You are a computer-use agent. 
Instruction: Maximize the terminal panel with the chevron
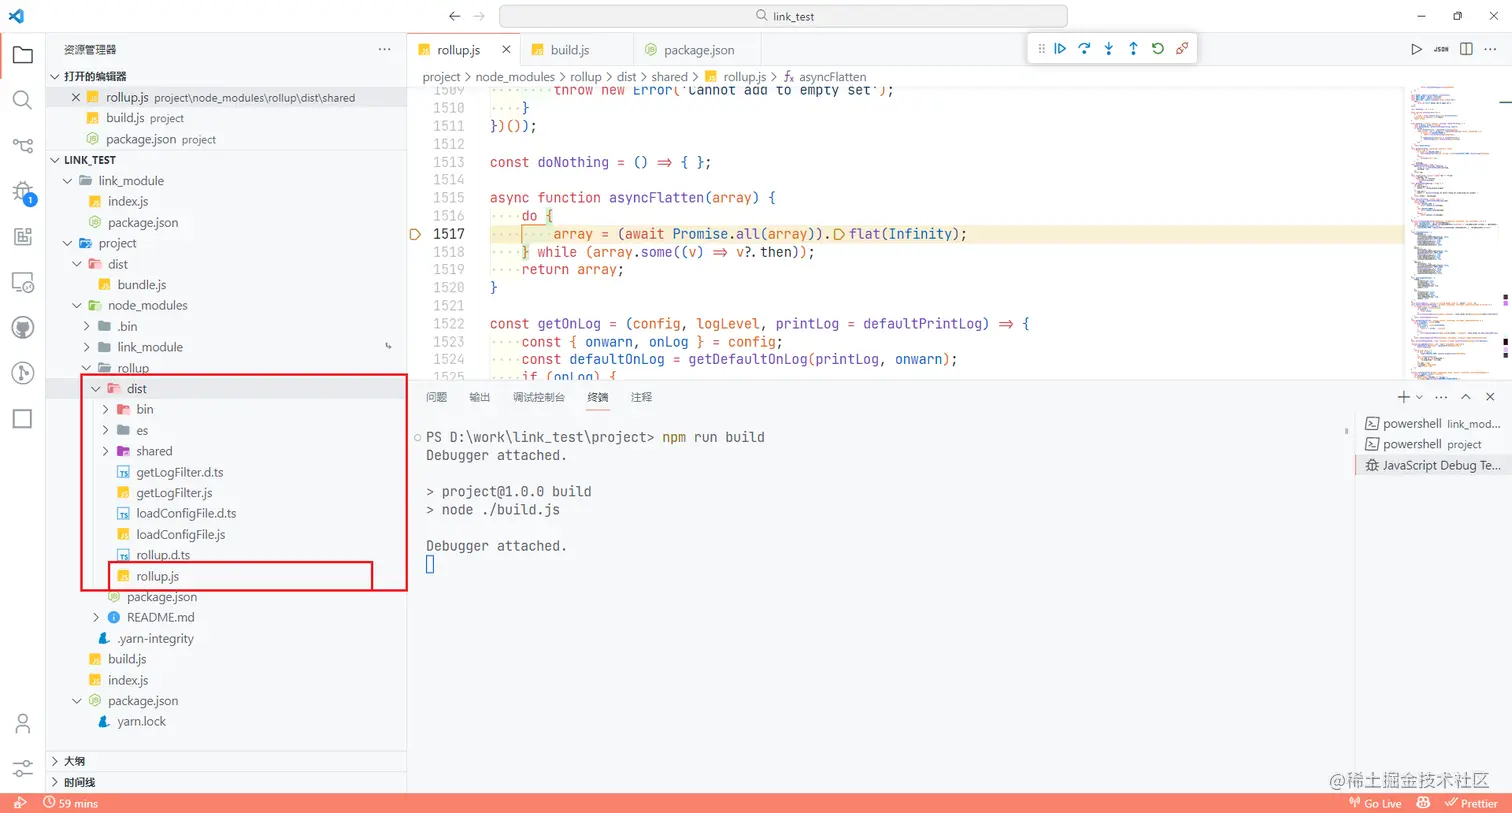tap(1465, 396)
